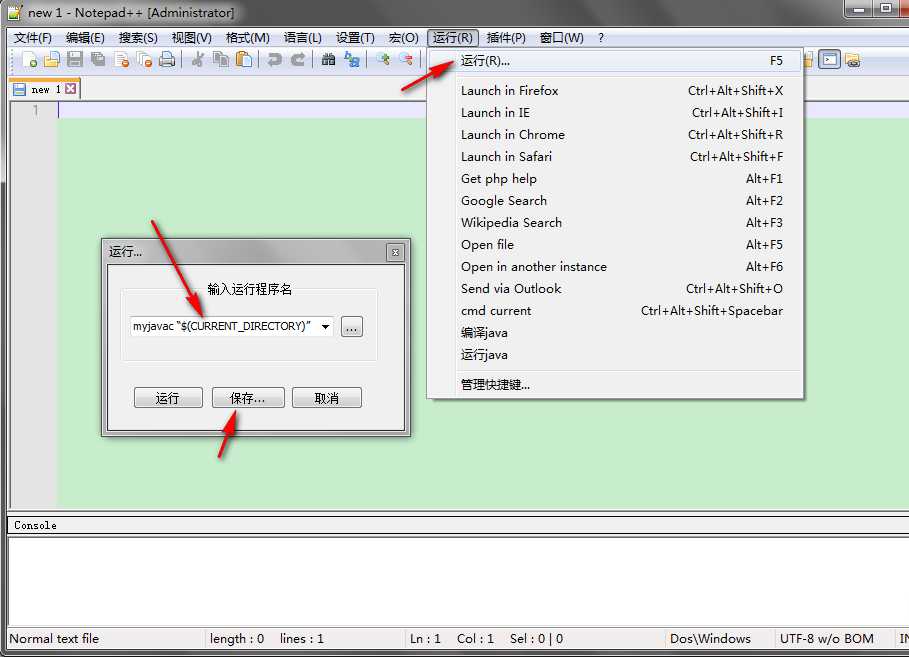Choose Open file entry
The height and width of the screenshot is (657, 909).
pyautogui.click(x=616, y=245)
